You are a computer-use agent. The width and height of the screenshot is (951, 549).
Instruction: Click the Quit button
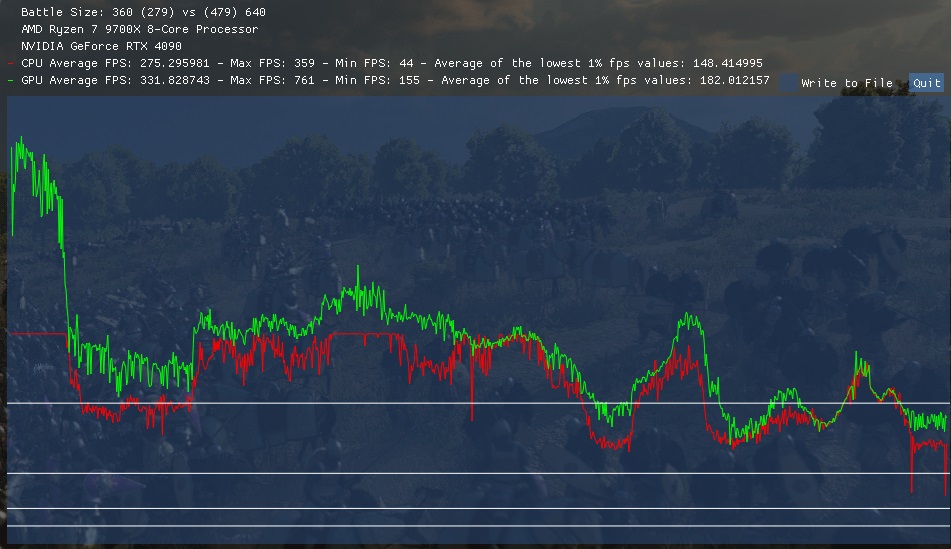tap(926, 83)
